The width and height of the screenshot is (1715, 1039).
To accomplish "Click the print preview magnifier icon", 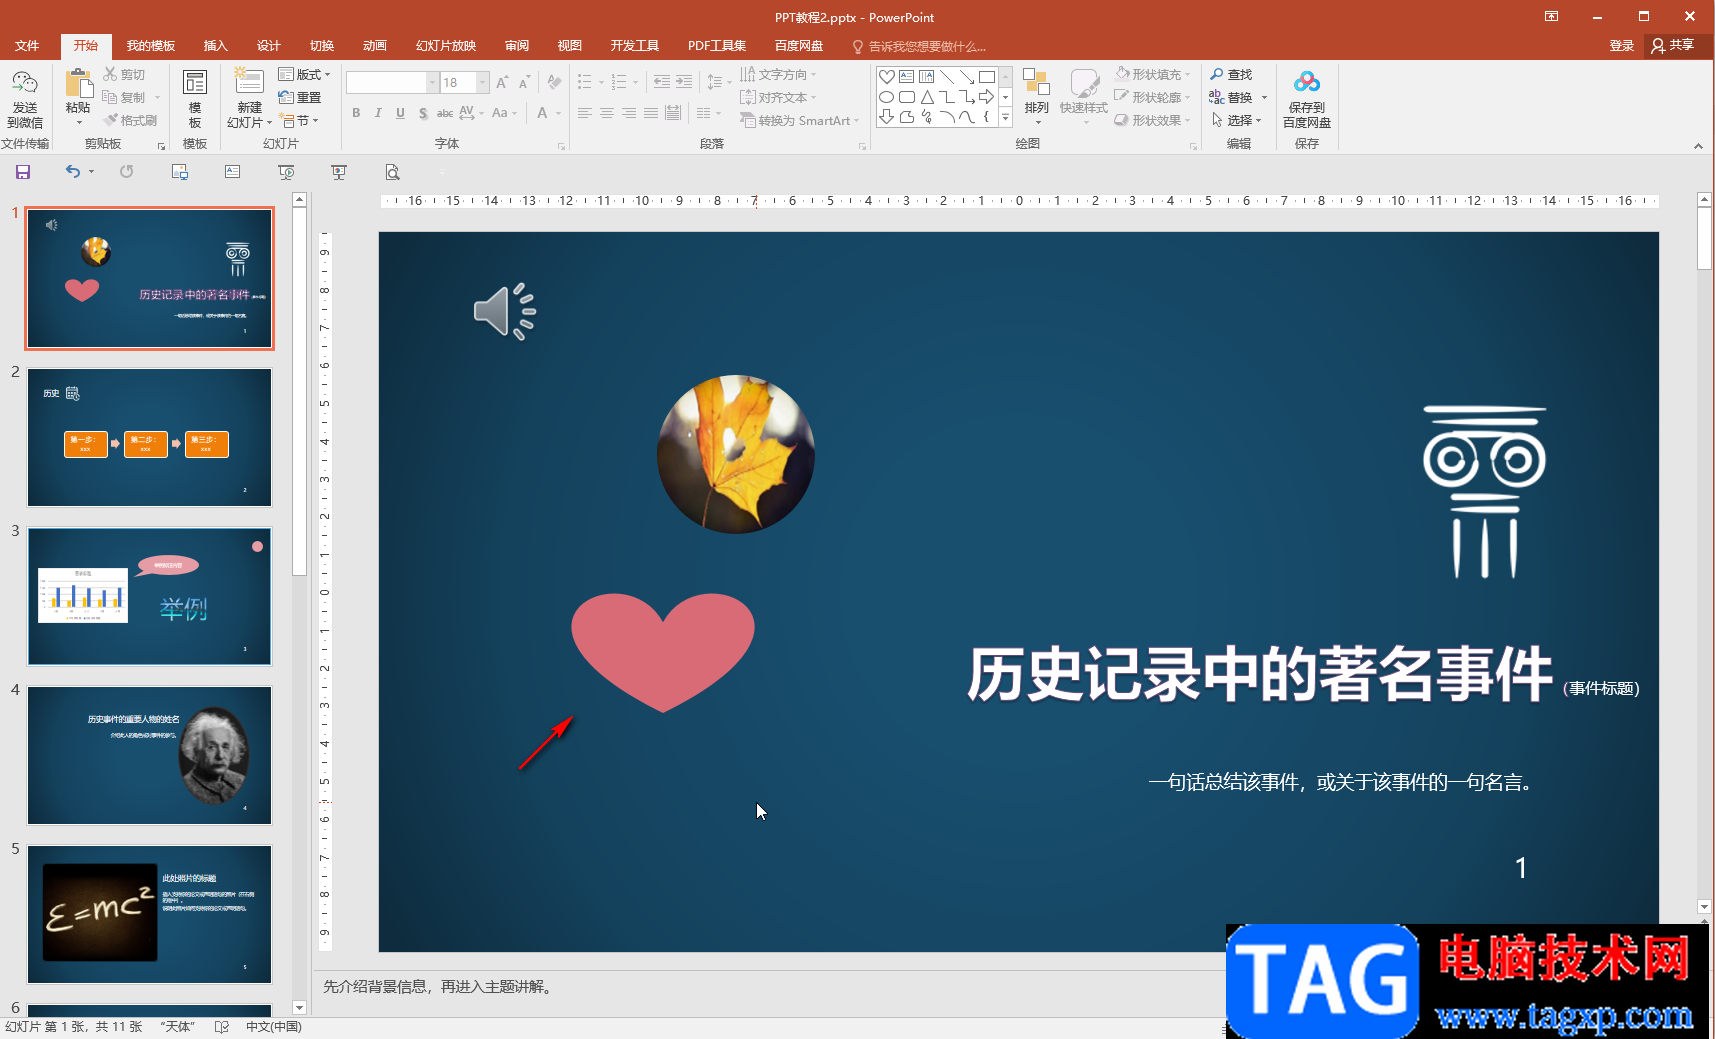I will point(392,172).
